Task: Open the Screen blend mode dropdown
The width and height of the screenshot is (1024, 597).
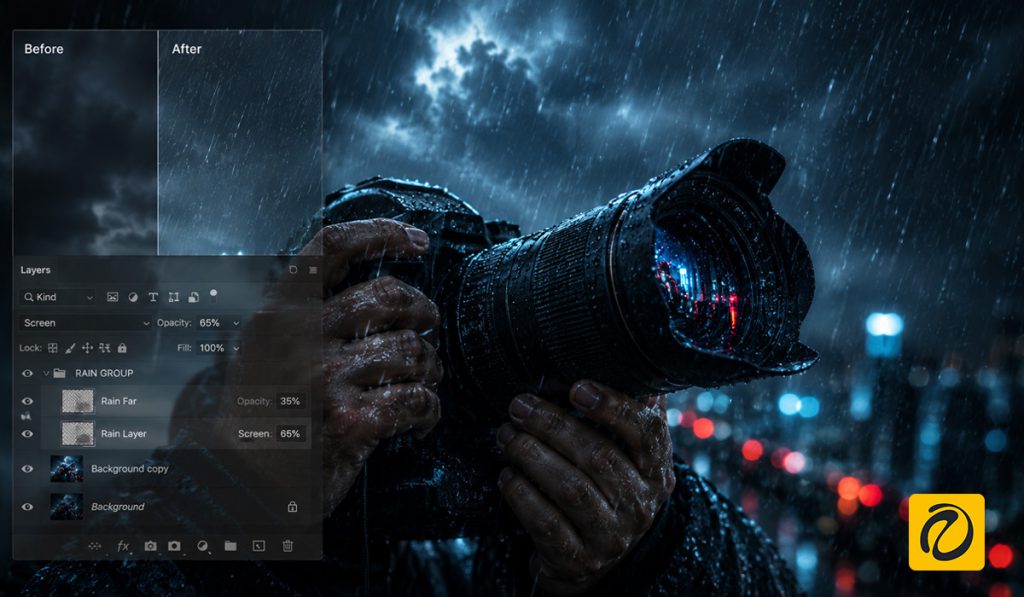Action: pos(85,323)
